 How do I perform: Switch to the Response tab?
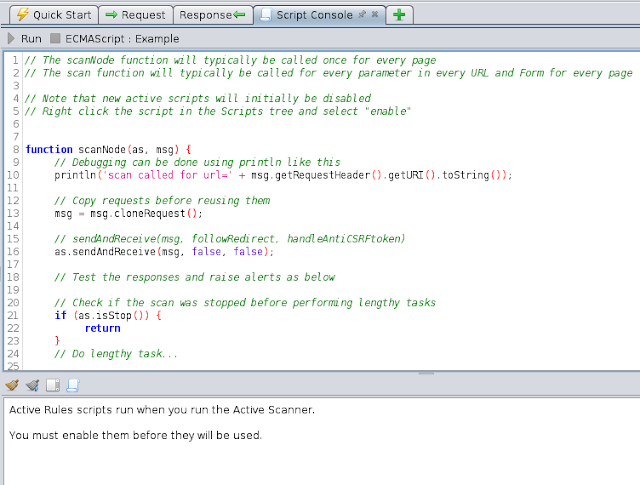pos(212,15)
